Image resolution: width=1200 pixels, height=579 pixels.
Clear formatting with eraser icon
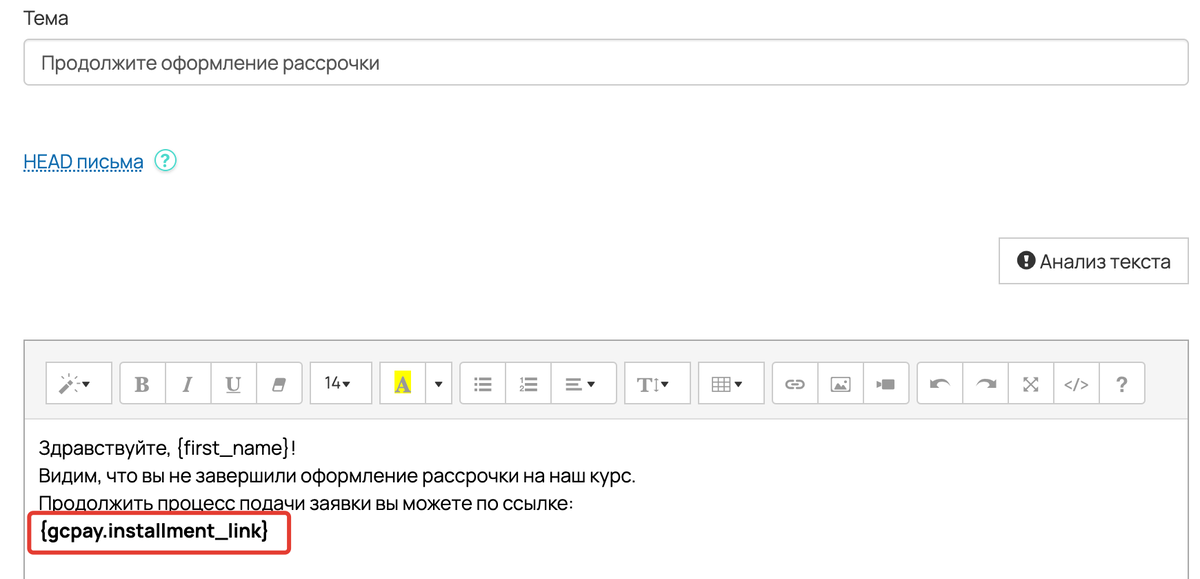[x=279, y=383]
